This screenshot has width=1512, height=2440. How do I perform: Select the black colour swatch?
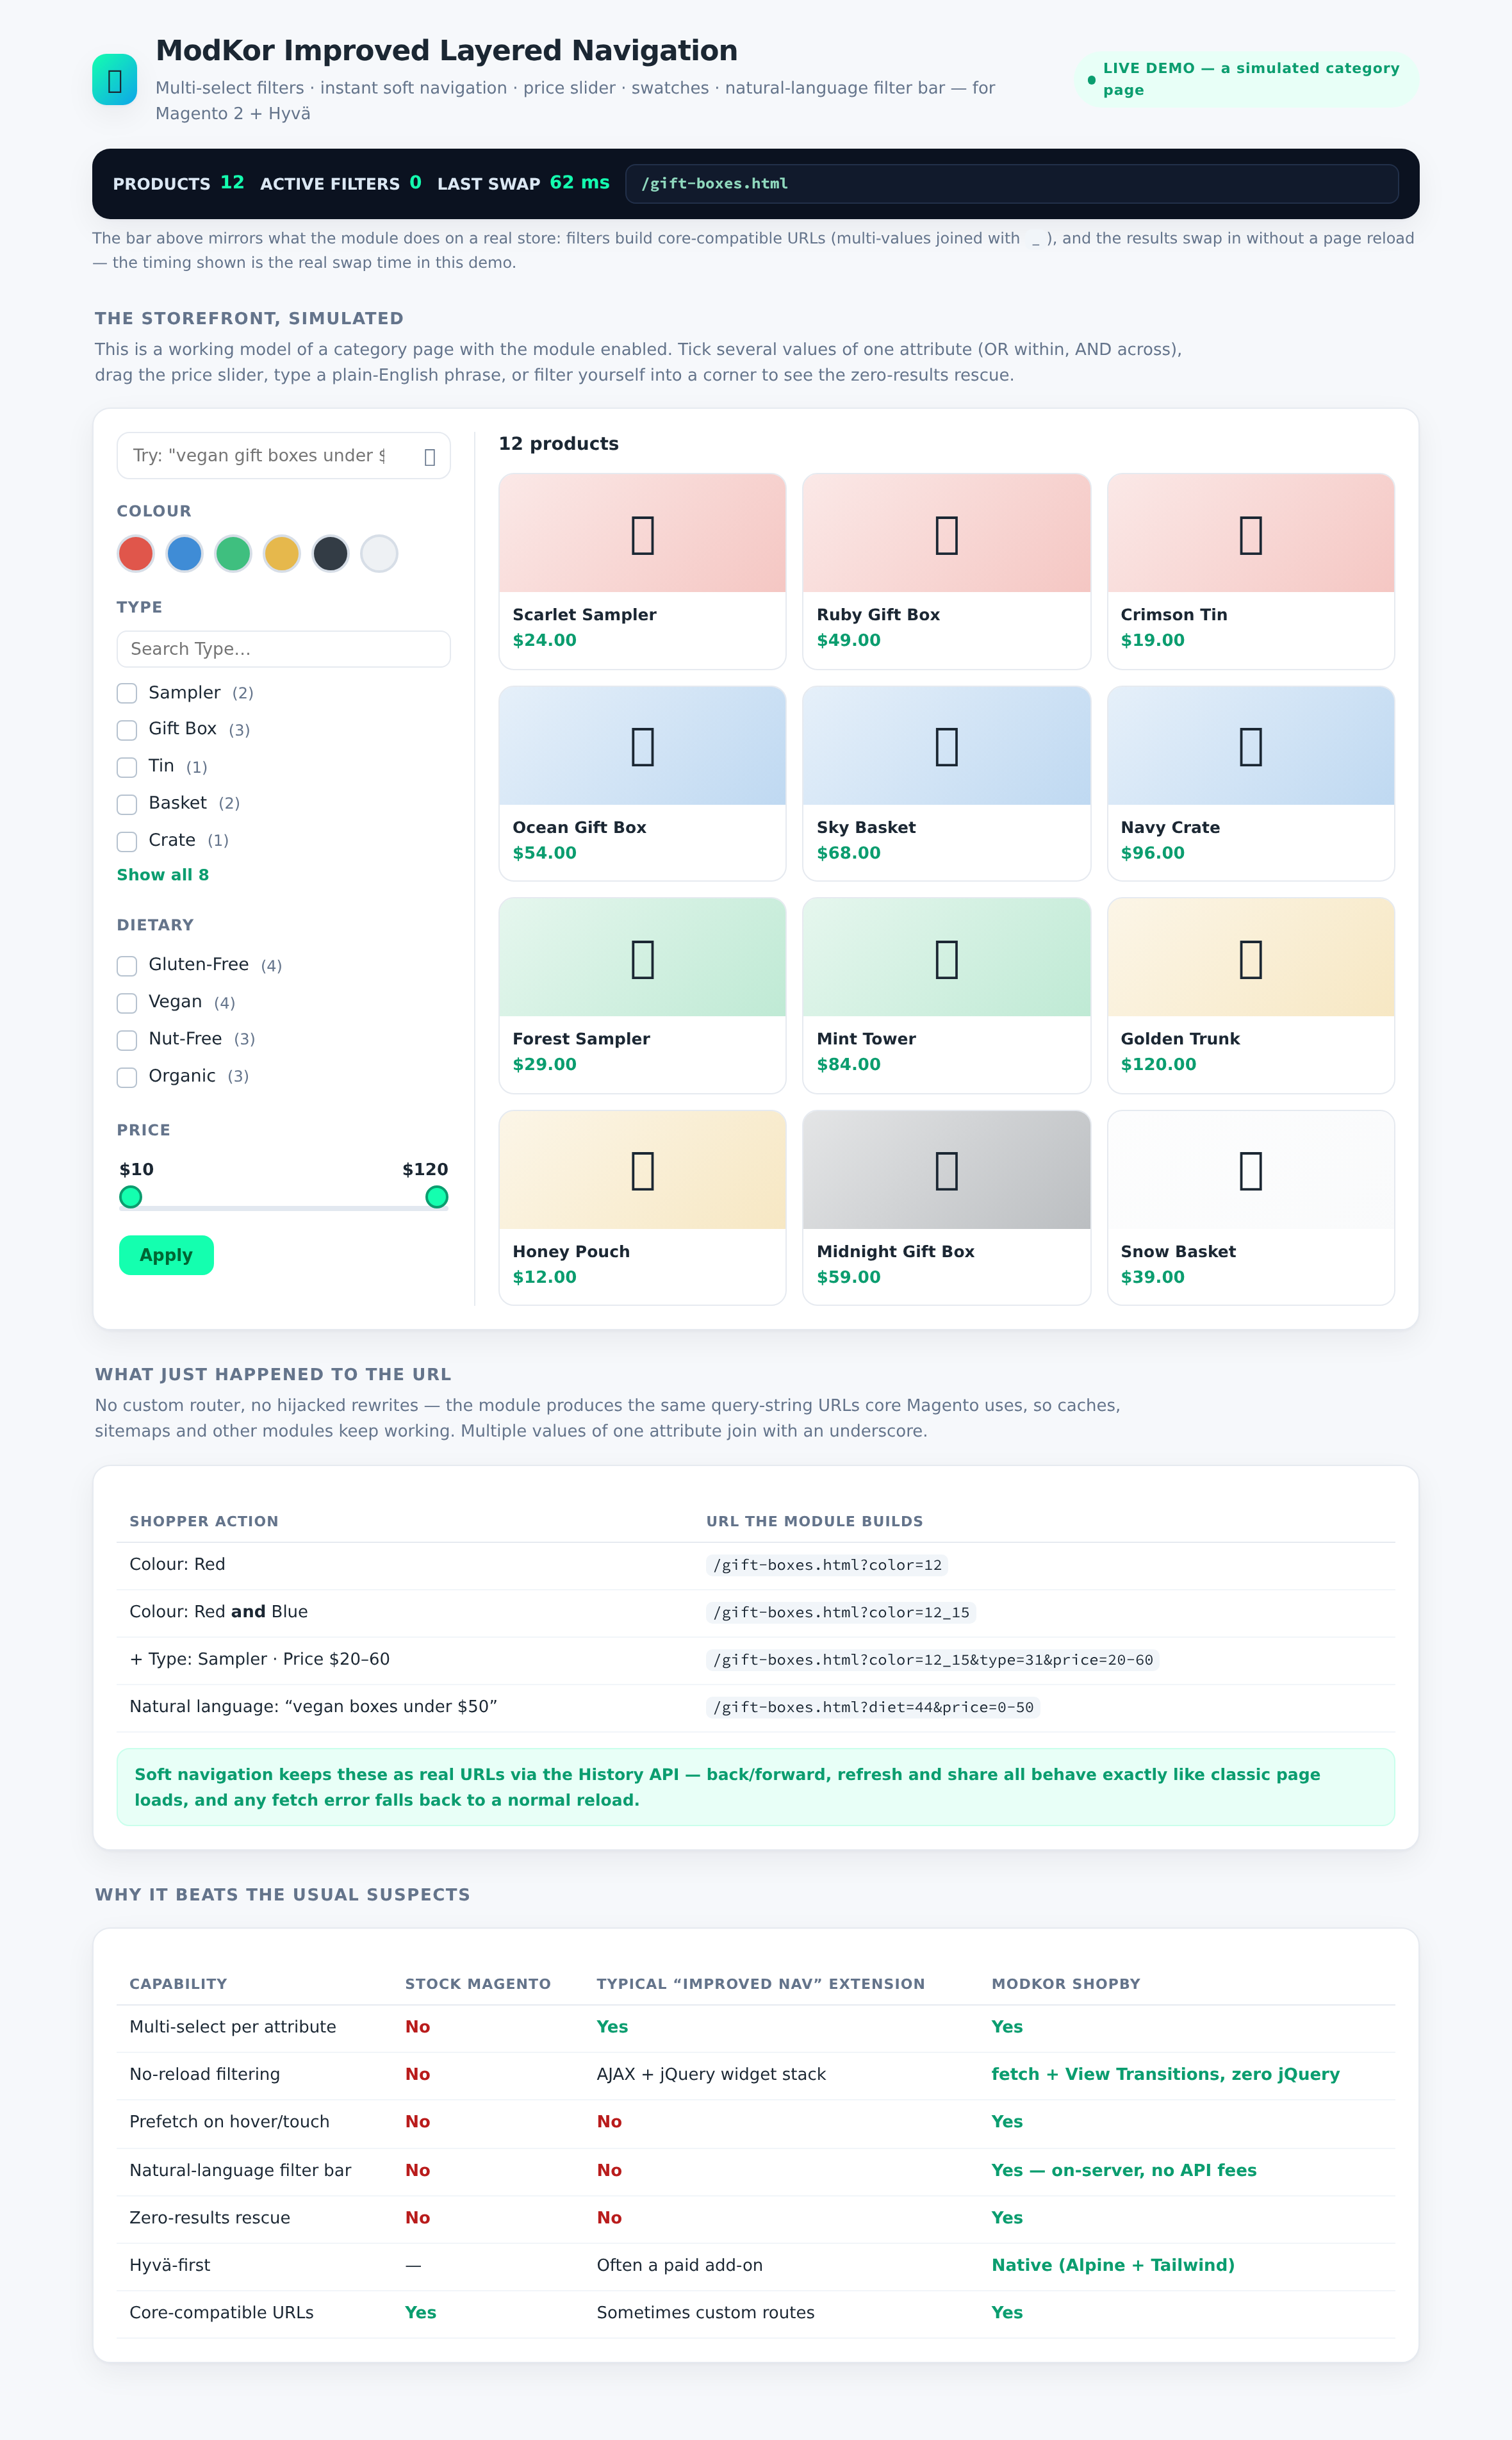[330, 553]
